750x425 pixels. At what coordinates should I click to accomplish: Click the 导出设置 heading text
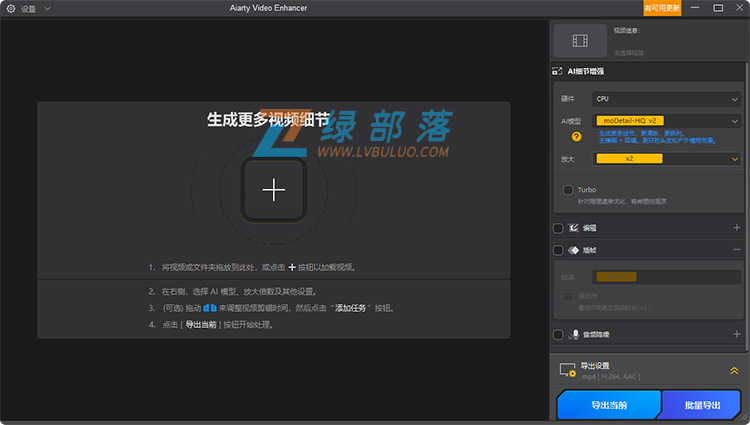(595, 366)
